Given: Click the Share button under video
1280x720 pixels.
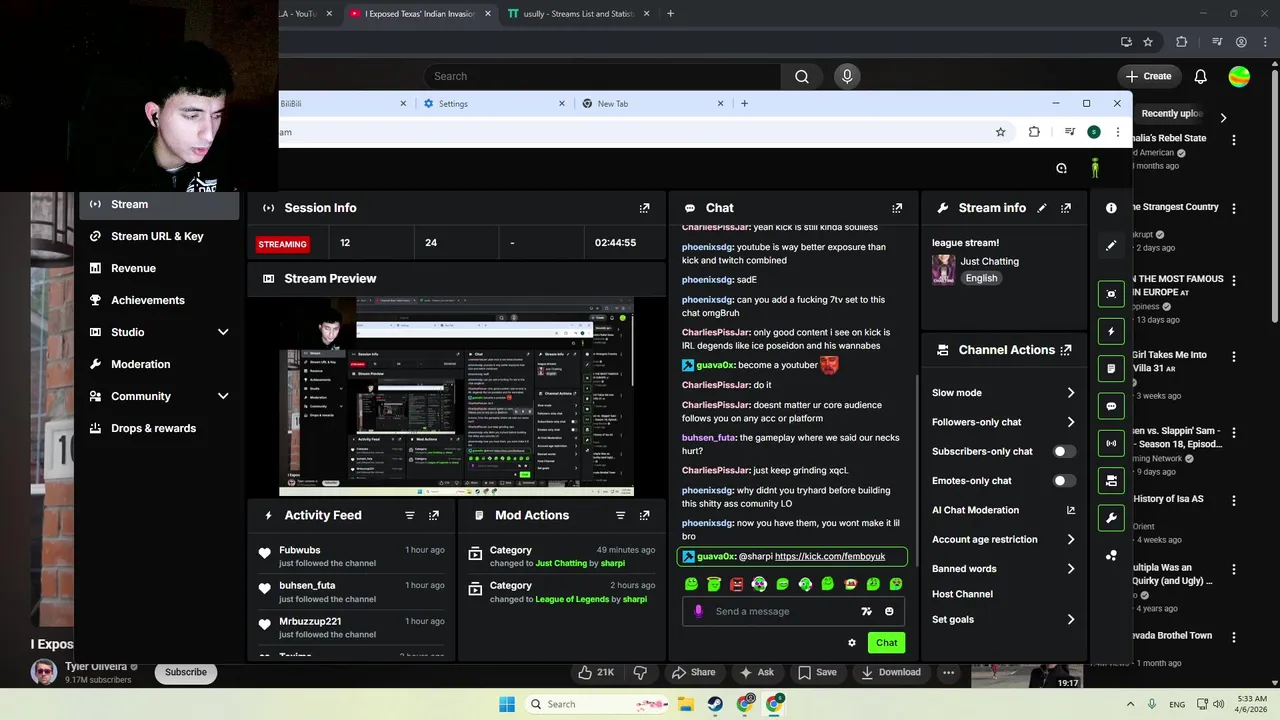Looking at the screenshot, I should [x=693, y=672].
